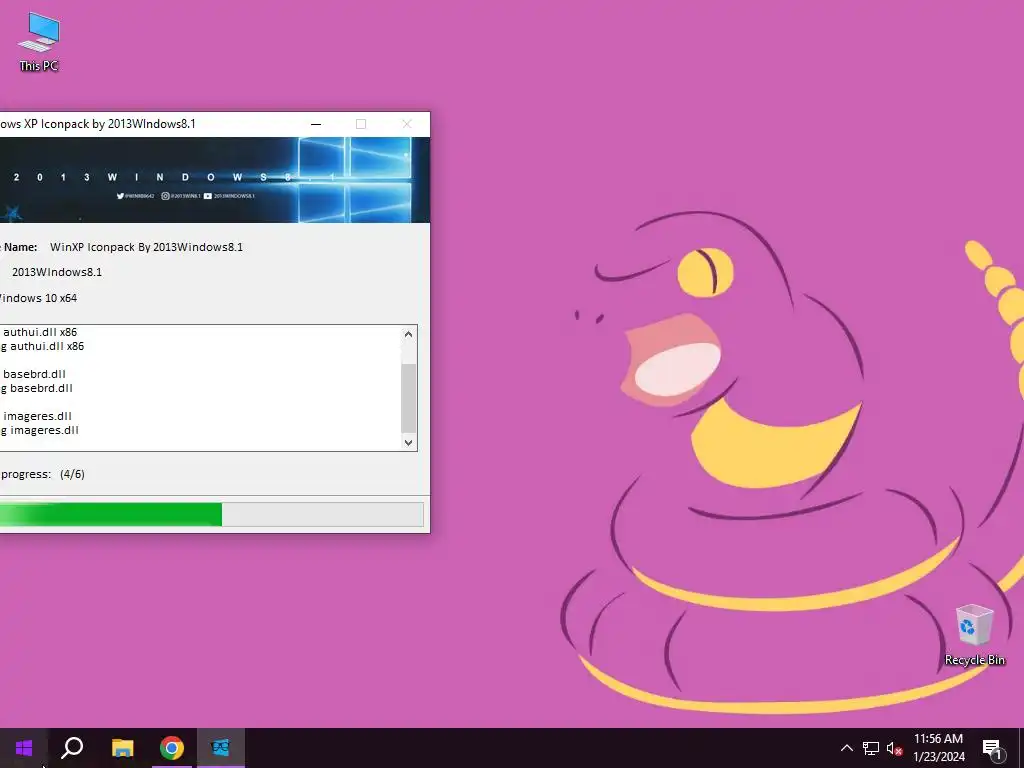This screenshot has width=1024, height=768.
Task: Click the 'Windows 10 x64' text
Action: [x=39, y=298]
